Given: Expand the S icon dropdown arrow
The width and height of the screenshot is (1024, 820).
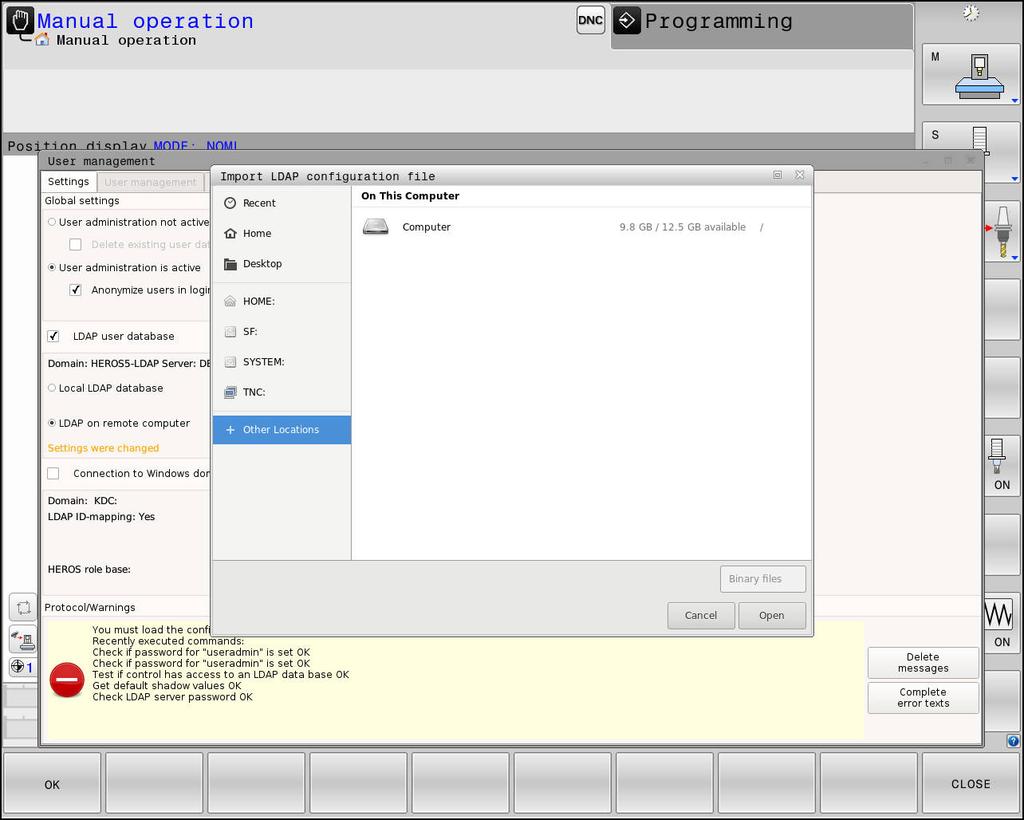Looking at the screenshot, I should click(1014, 178).
